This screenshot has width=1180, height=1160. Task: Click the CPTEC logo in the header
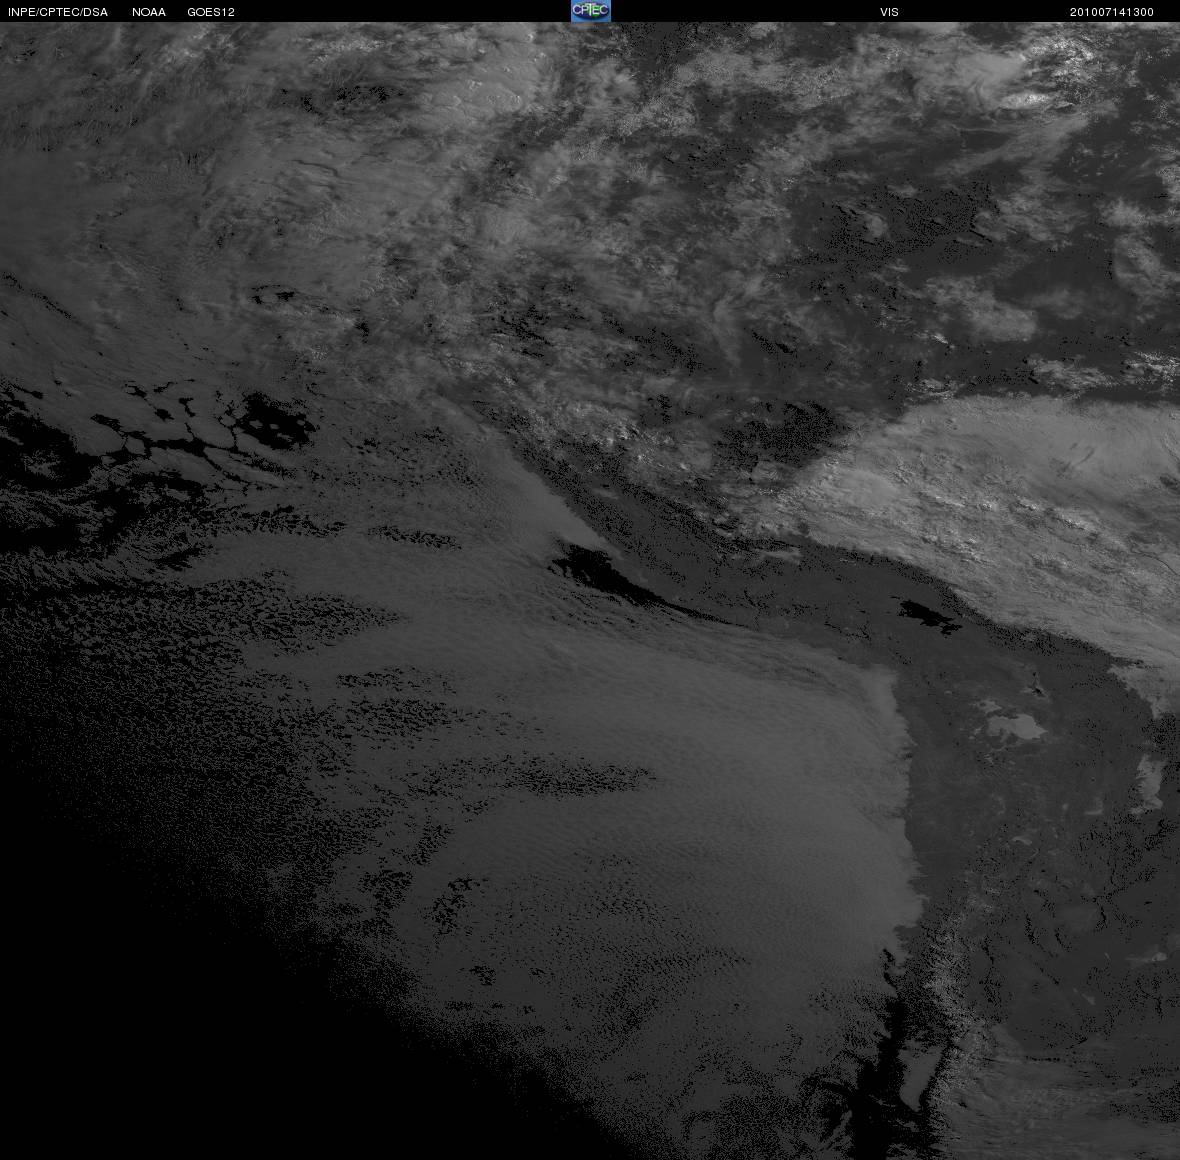[x=591, y=11]
